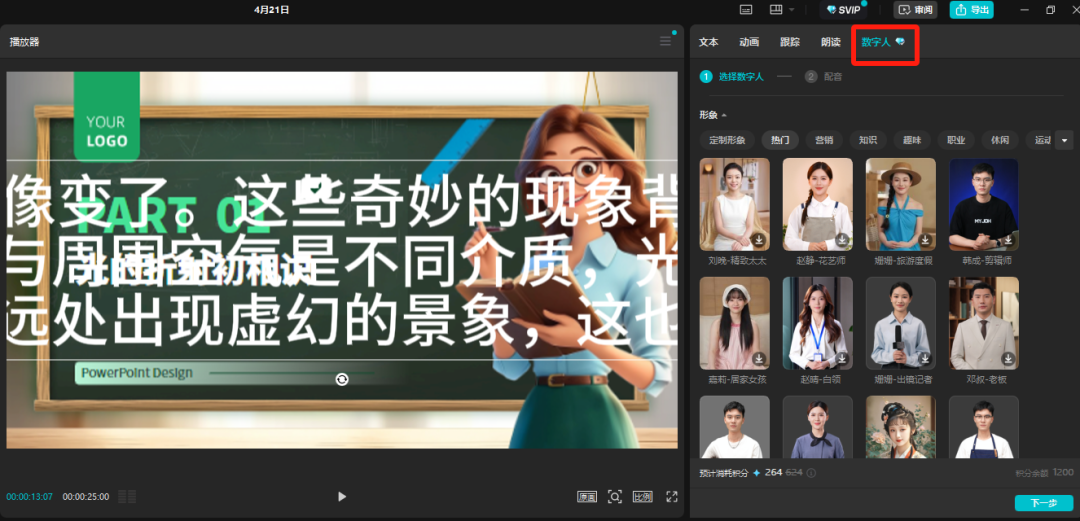
Task: Select the 知识 category chip
Action: point(868,140)
